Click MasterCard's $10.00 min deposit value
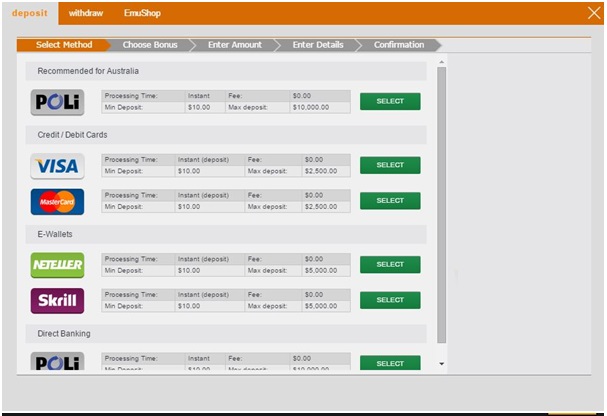Viewport: 607px width, 416px height. click(x=189, y=207)
